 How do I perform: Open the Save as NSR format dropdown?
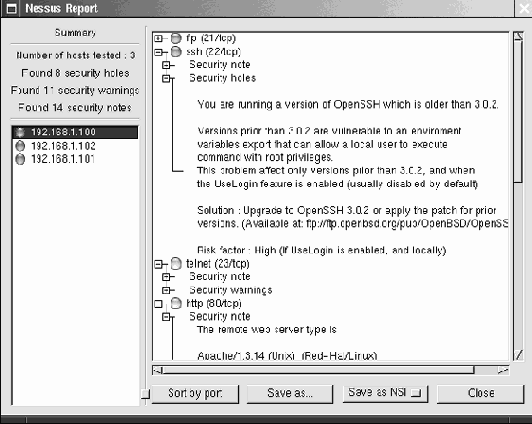pyautogui.click(x=385, y=393)
